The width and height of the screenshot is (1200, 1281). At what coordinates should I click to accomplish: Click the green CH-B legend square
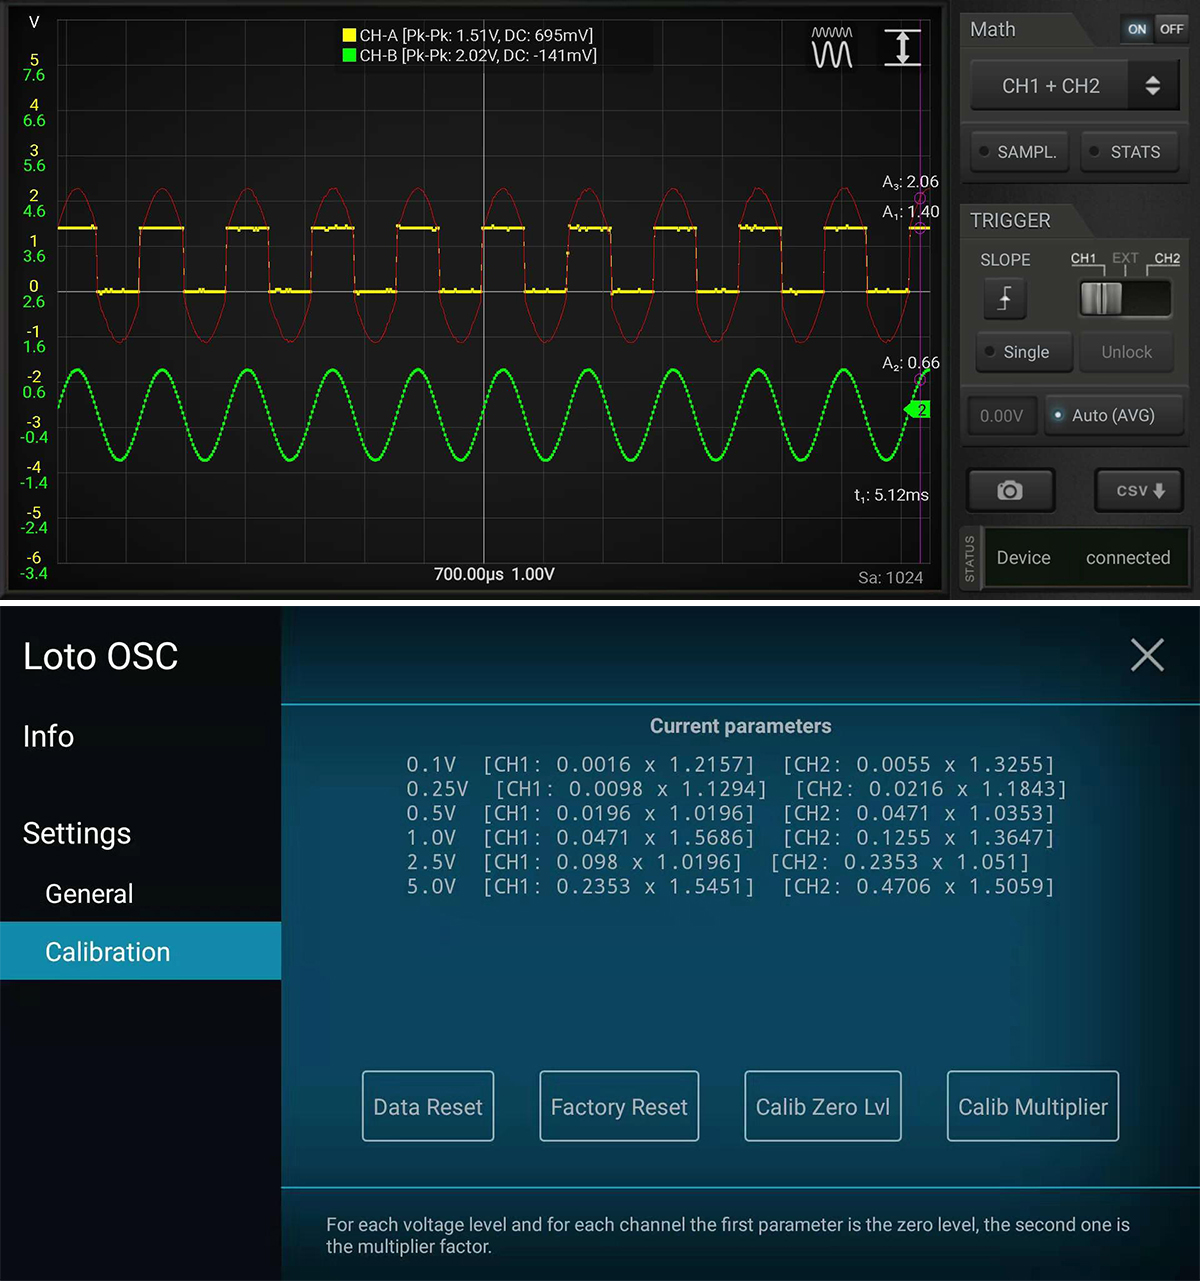coord(349,56)
